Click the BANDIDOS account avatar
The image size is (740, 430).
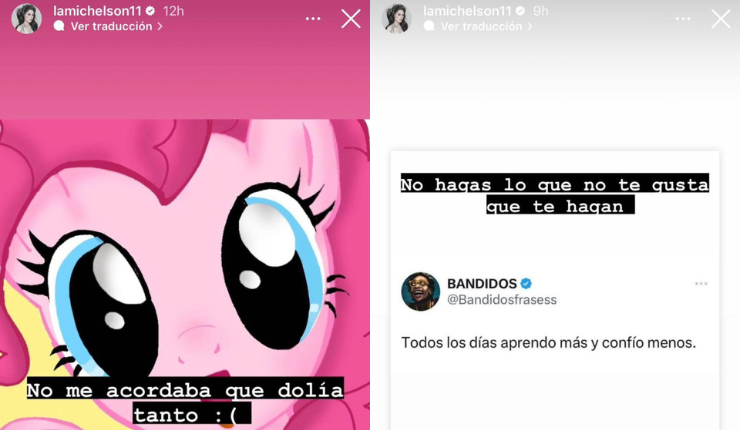[x=420, y=291]
